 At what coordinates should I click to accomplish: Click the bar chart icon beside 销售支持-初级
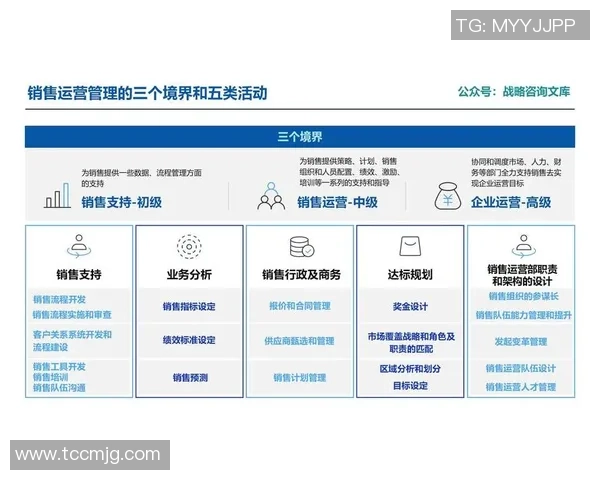(57, 195)
